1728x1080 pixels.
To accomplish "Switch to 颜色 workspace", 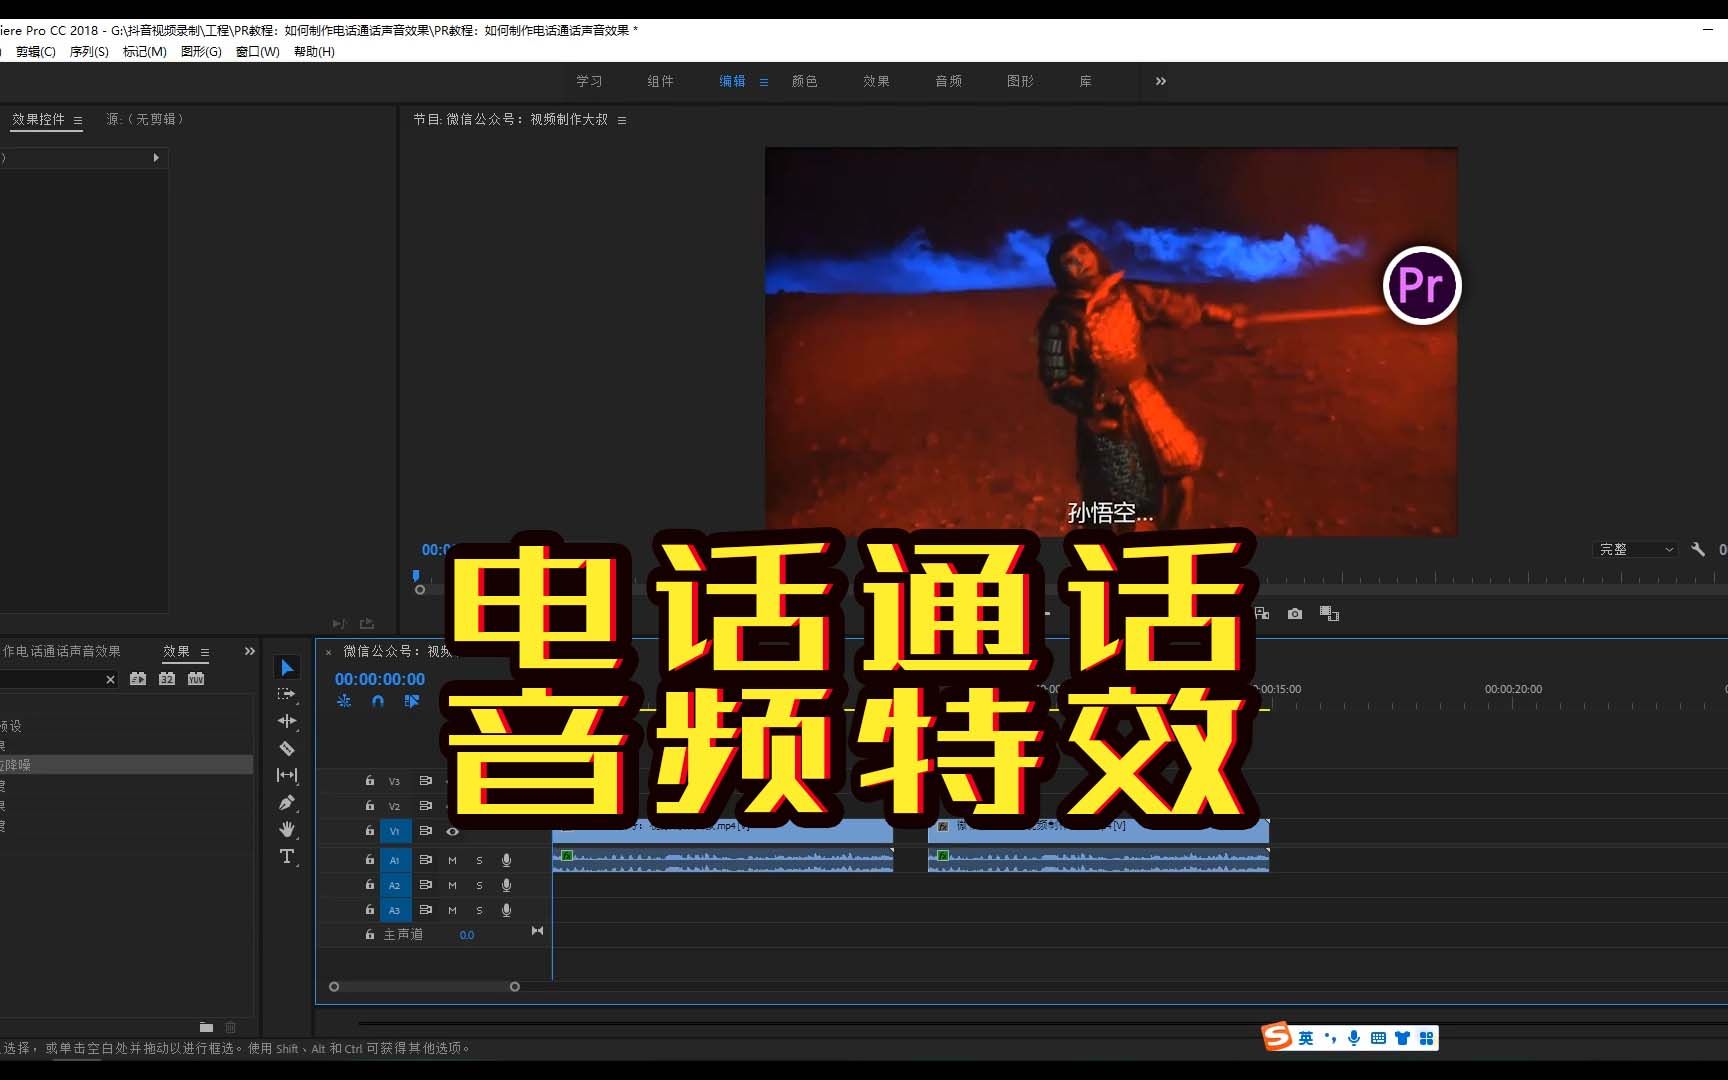I will (805, 81).
